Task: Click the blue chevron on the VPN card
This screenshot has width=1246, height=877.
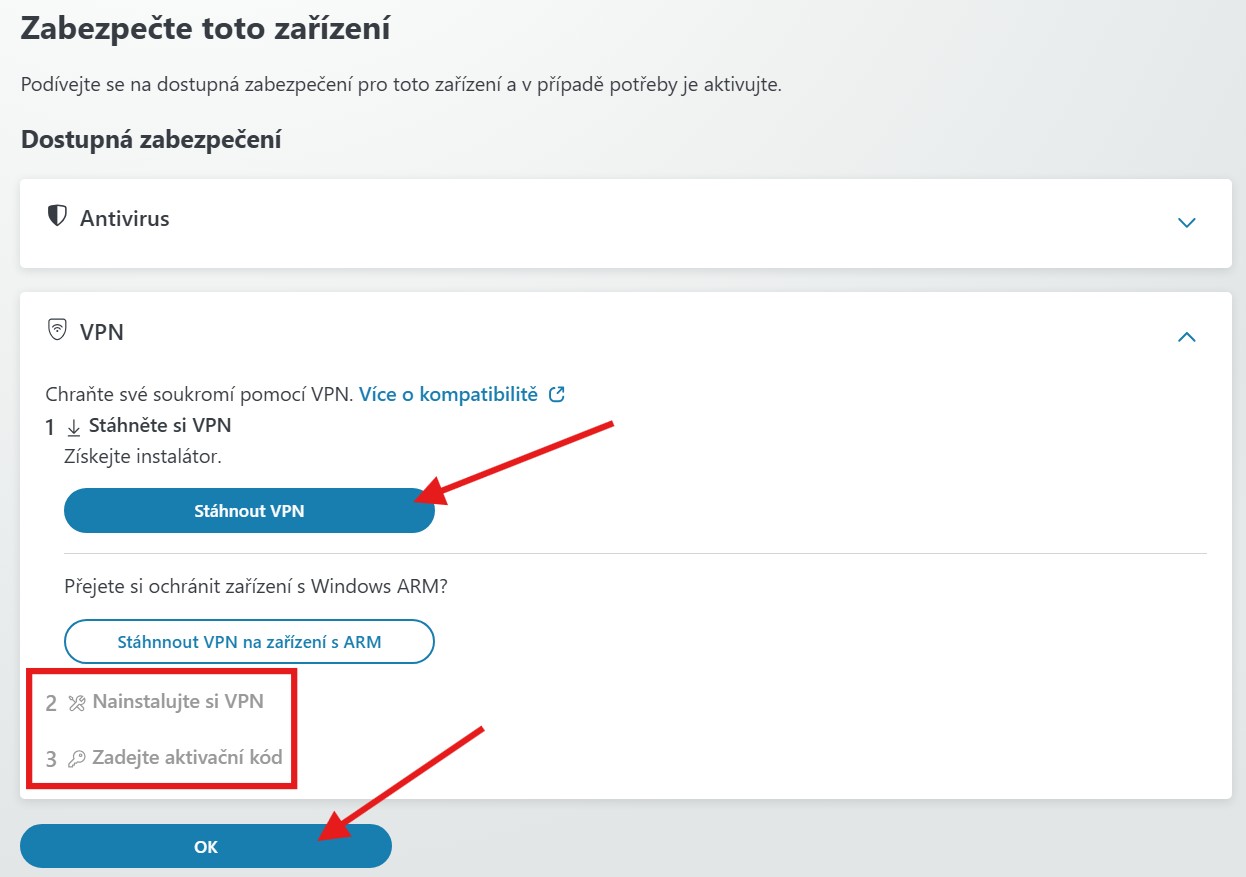Action: (1186, 336)
